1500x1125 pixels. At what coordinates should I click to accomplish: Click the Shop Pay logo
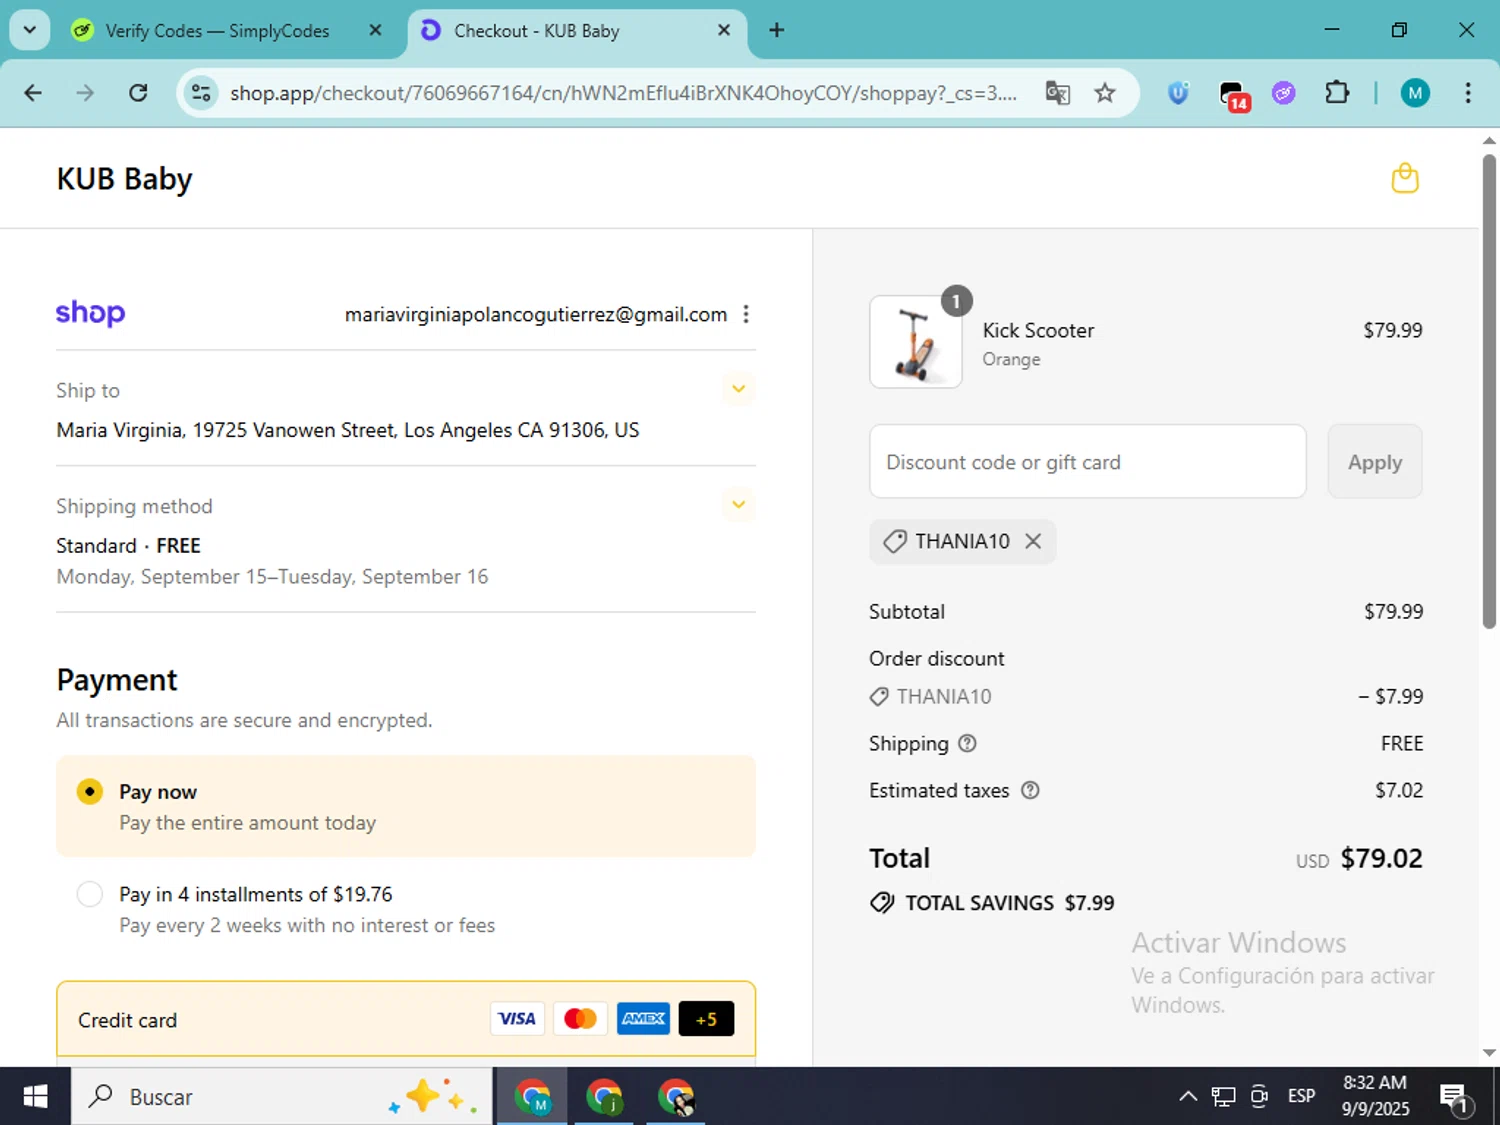coord(90,313)
